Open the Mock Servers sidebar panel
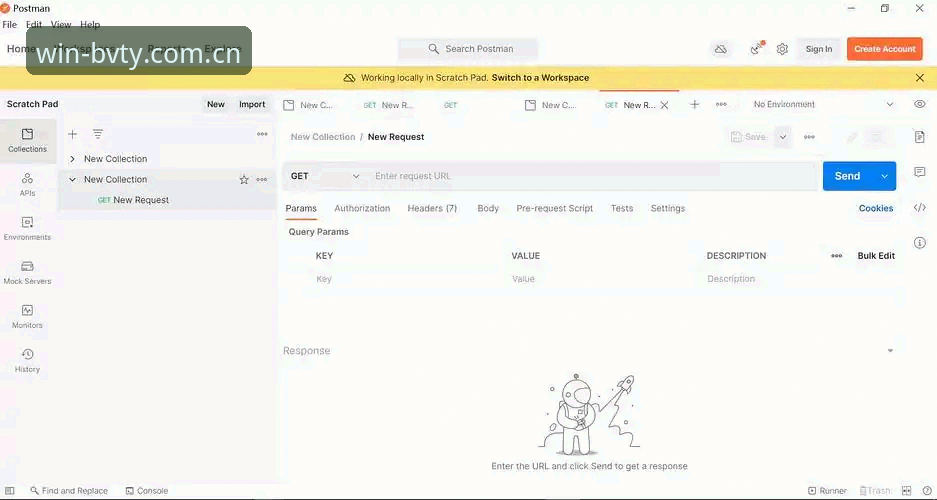Screen dimensions: 937x500 click(27, 272)
